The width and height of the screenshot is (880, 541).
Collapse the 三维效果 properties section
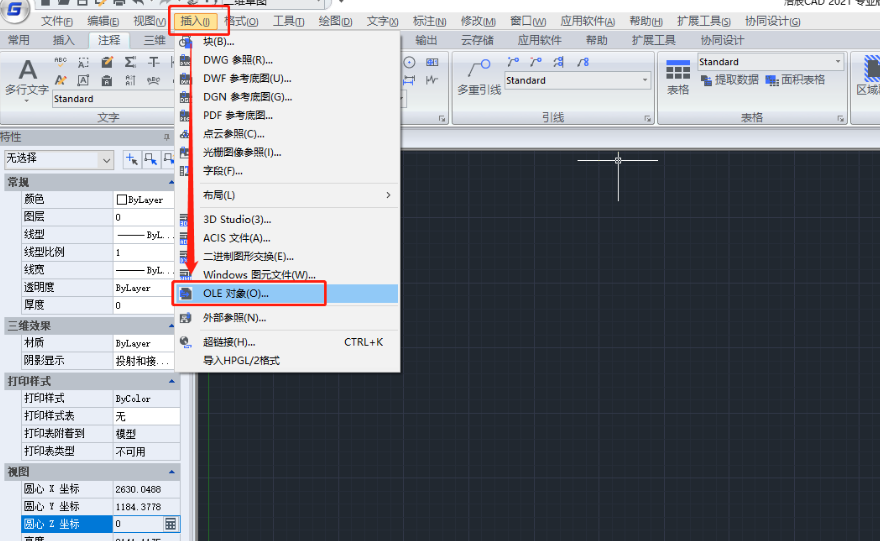172,325
